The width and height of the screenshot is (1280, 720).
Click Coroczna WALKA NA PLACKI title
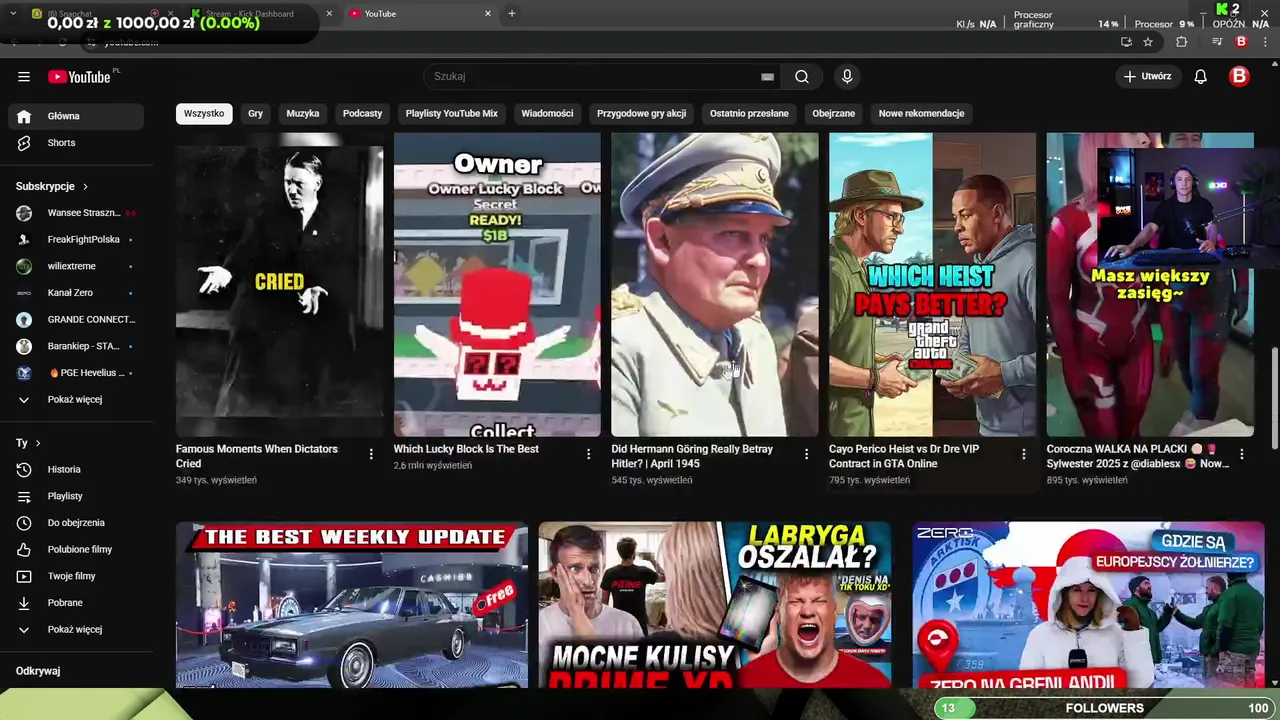(1138, 456)
